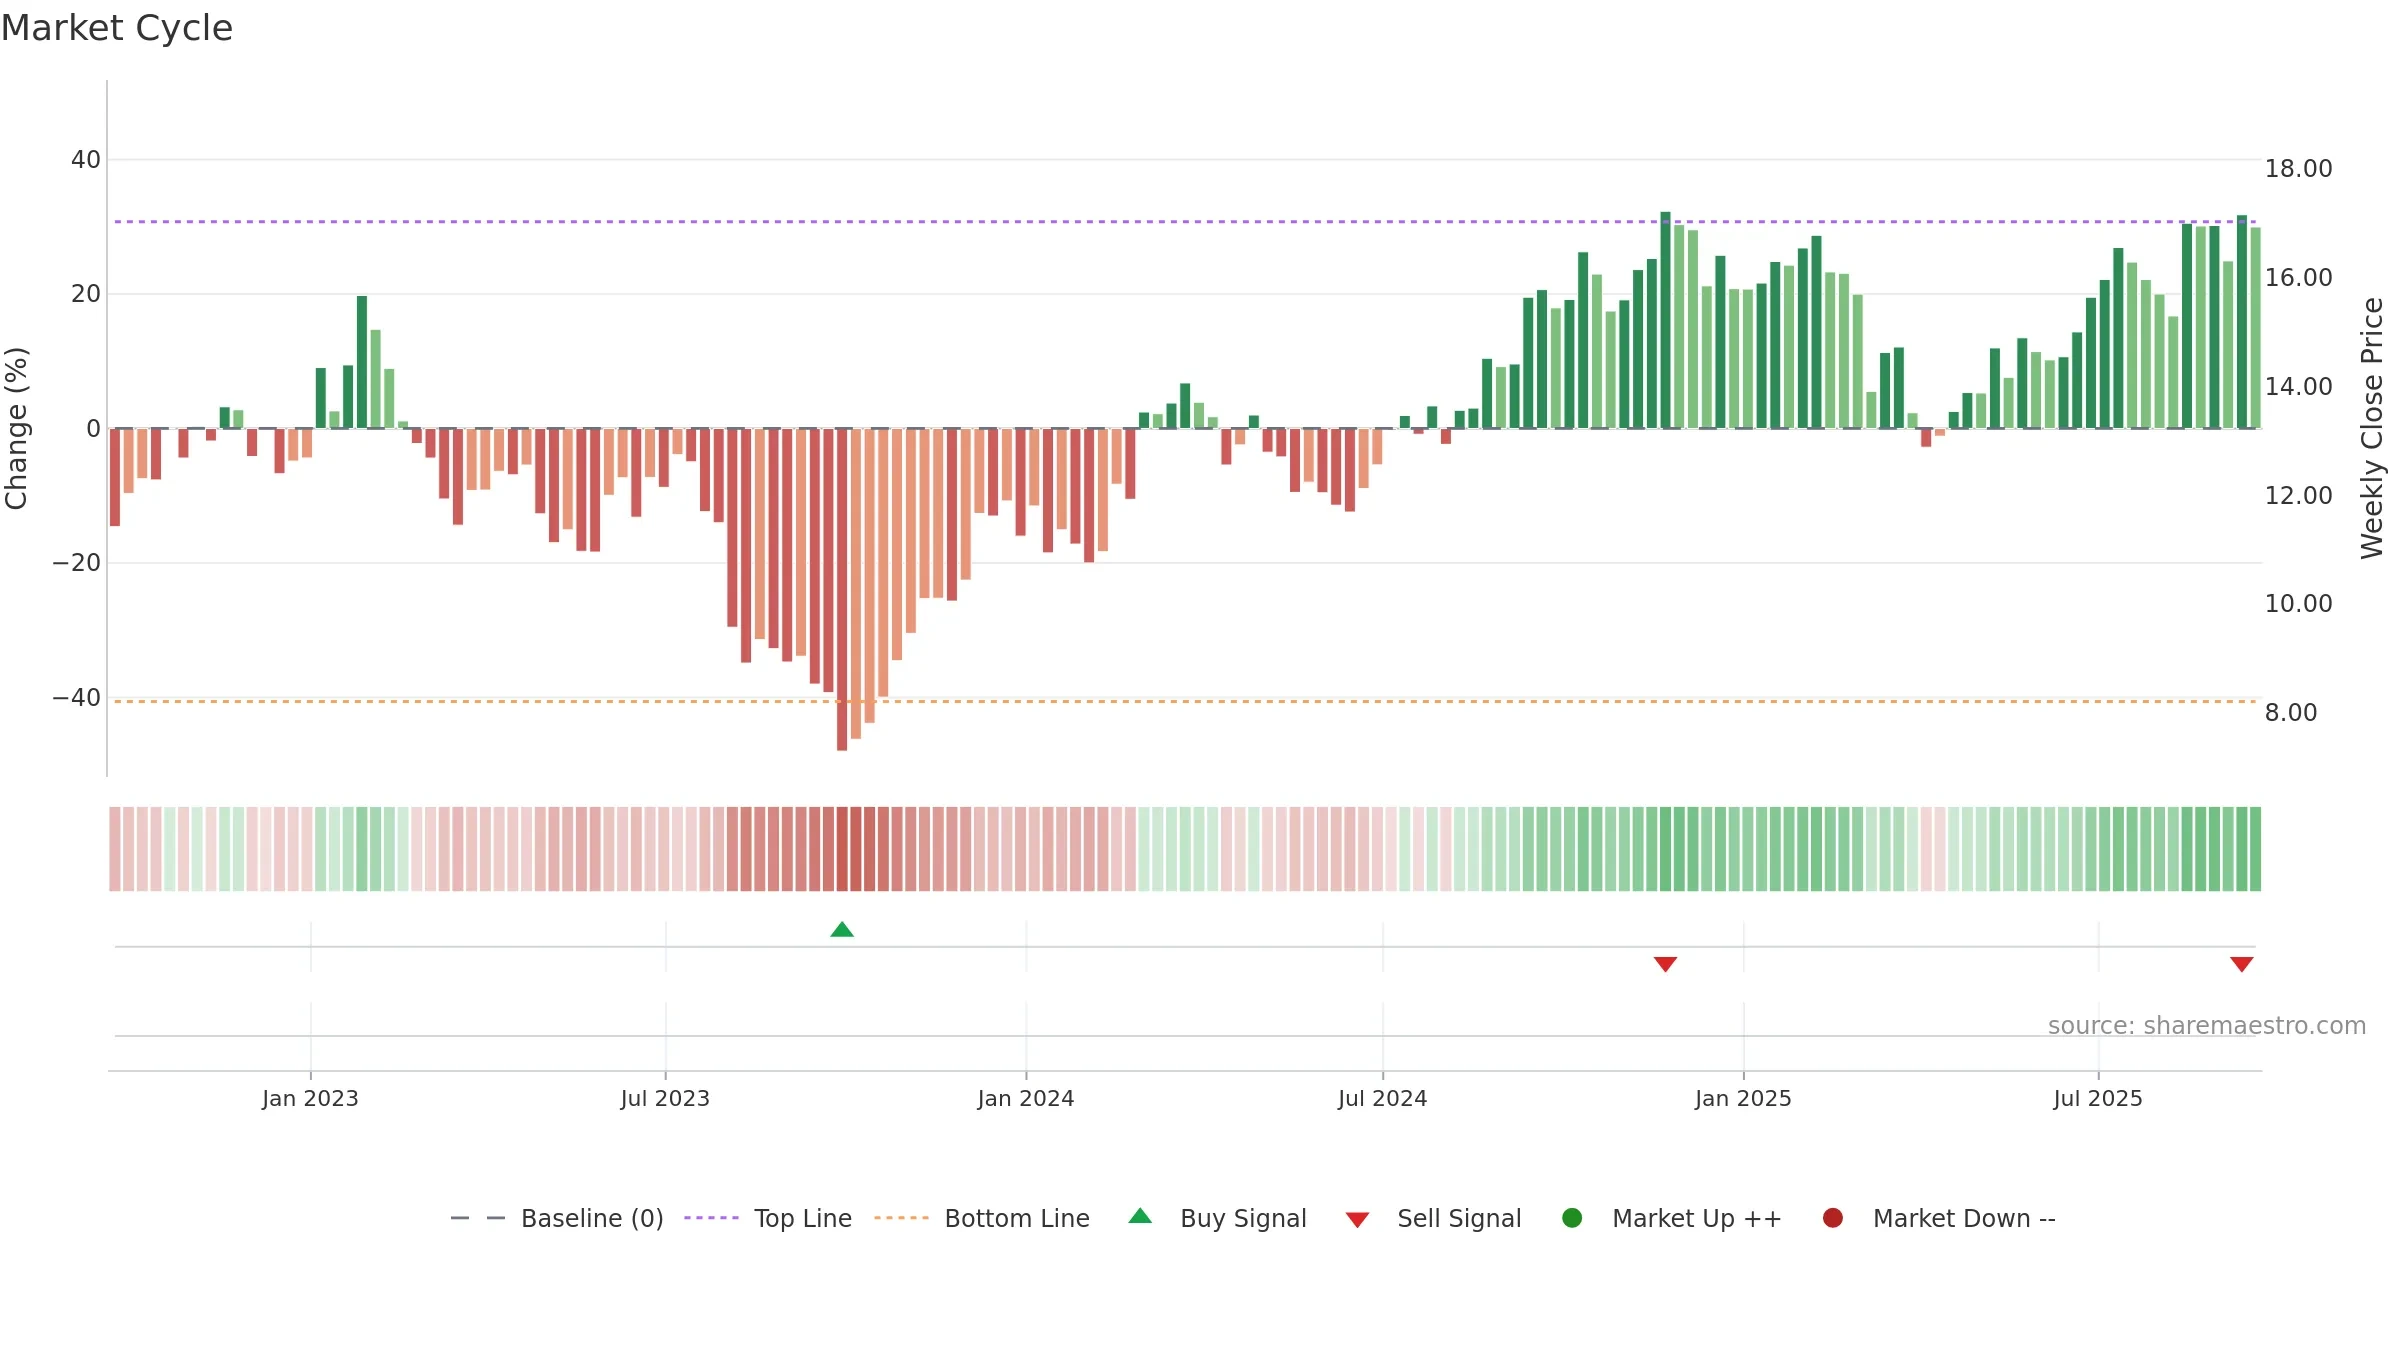Click the Jul 2025 axis label
Image resolution: width=2400 pixels, height=1350 pixels.
click(2098, 1098)
